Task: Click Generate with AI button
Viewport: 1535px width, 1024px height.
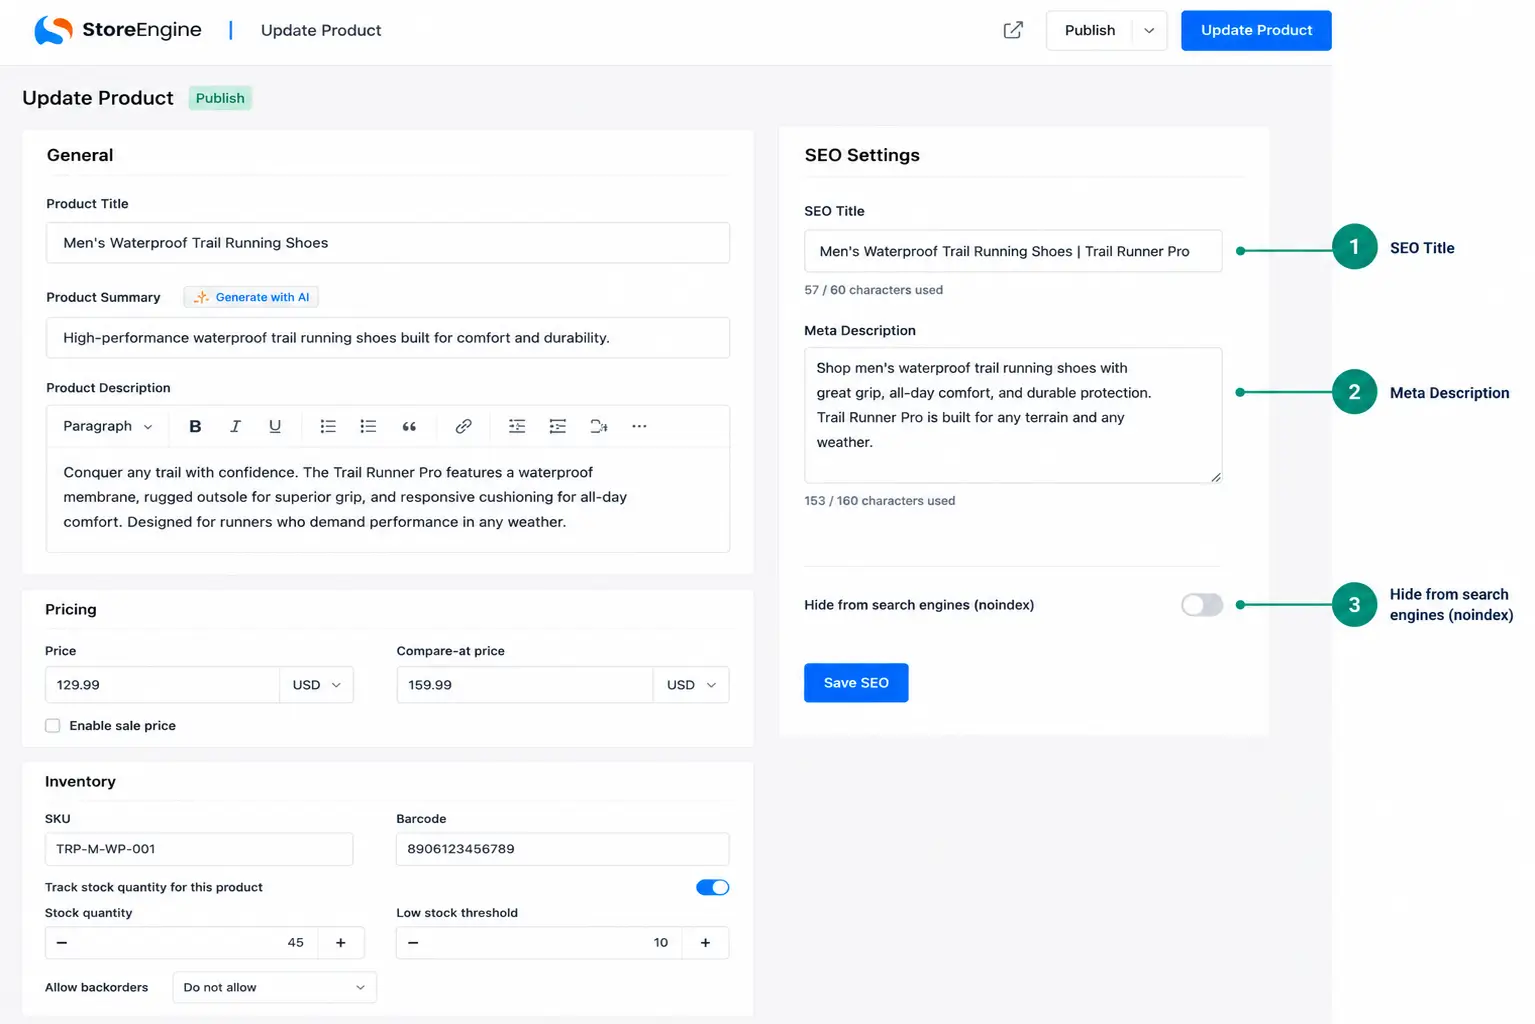Action: tap(251, 297)
